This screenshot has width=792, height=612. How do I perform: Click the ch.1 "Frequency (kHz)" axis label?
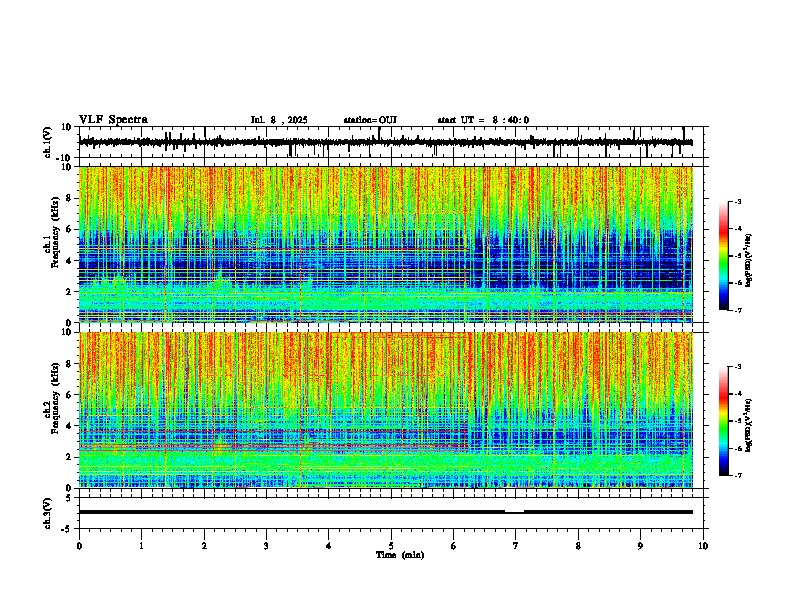[x=55, y=232]
